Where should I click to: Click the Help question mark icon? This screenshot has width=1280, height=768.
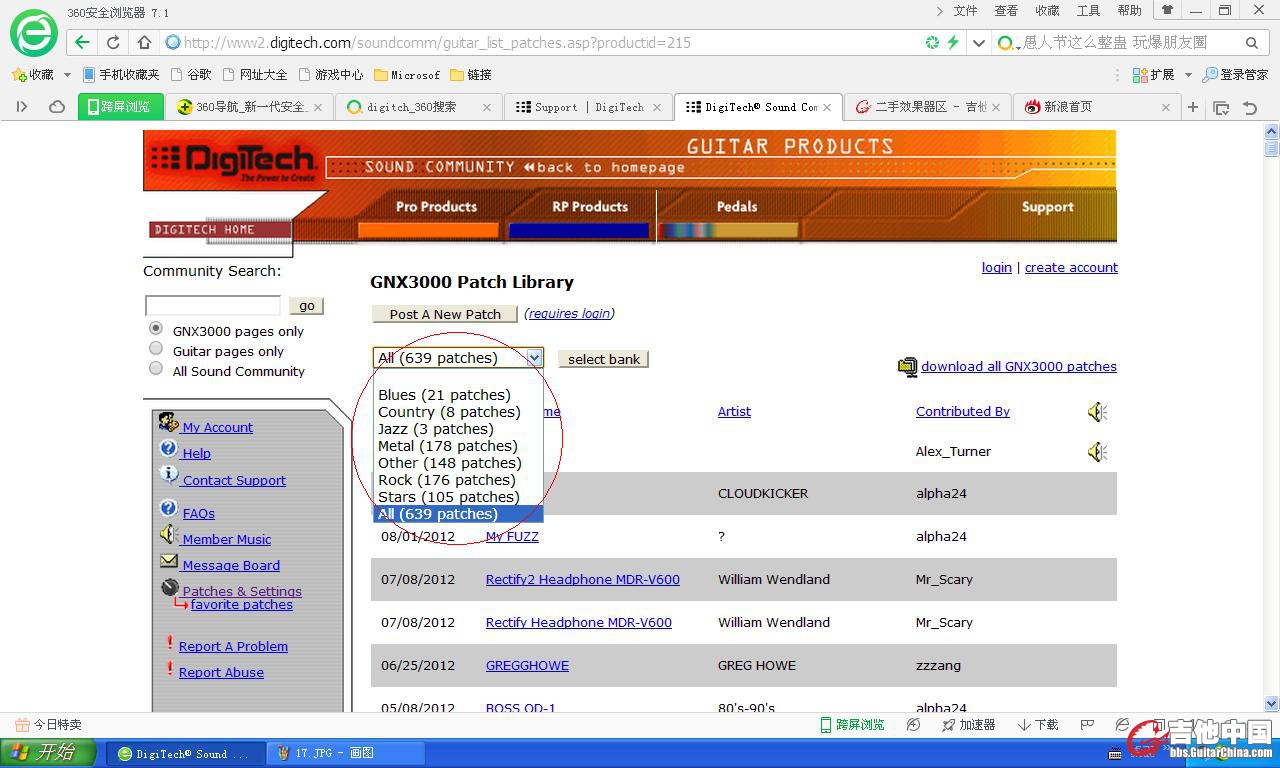click(x=168, y=449)
